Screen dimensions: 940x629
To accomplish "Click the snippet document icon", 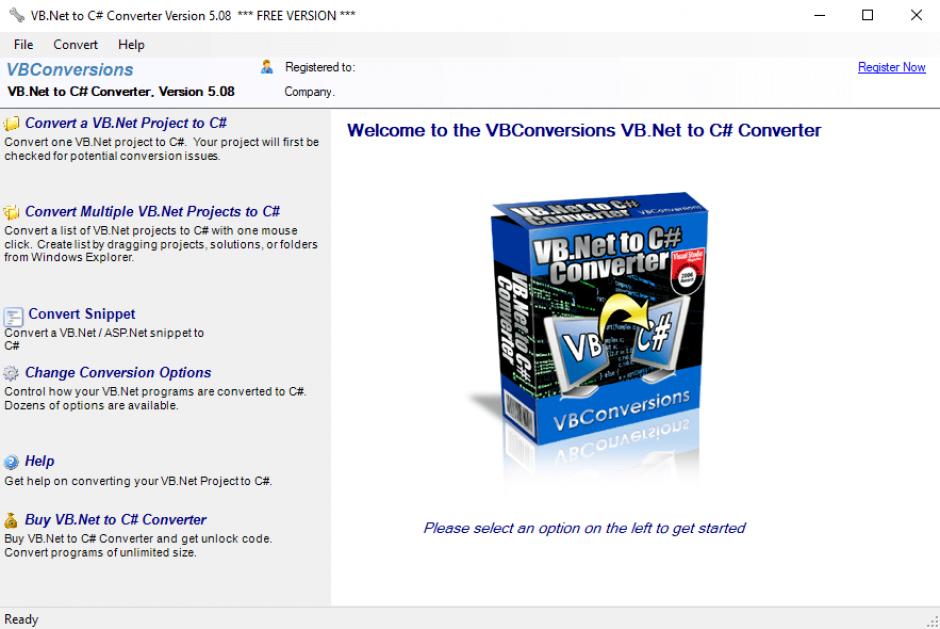I will pyautogui.click(x=13, y=316).
